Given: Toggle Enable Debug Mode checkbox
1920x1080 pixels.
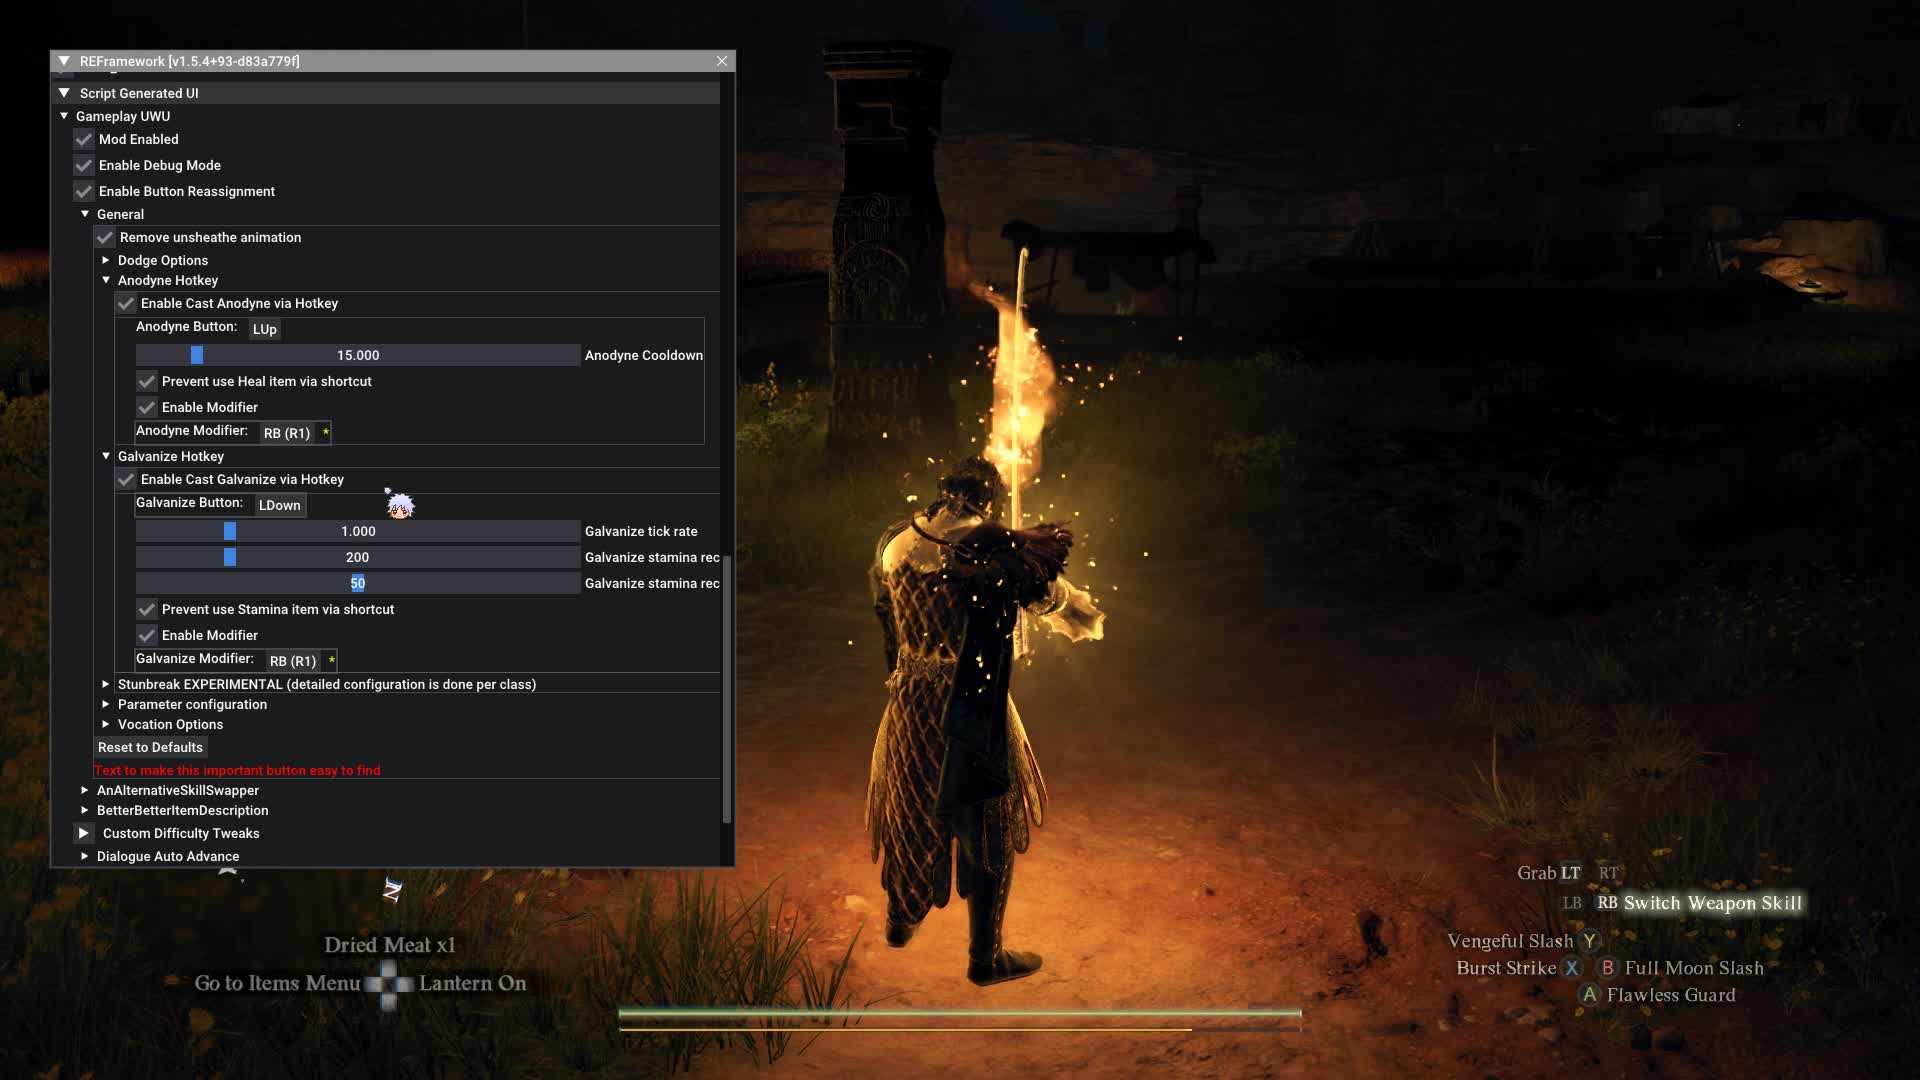Looking at the screenshot, I should tap(84, 165).
